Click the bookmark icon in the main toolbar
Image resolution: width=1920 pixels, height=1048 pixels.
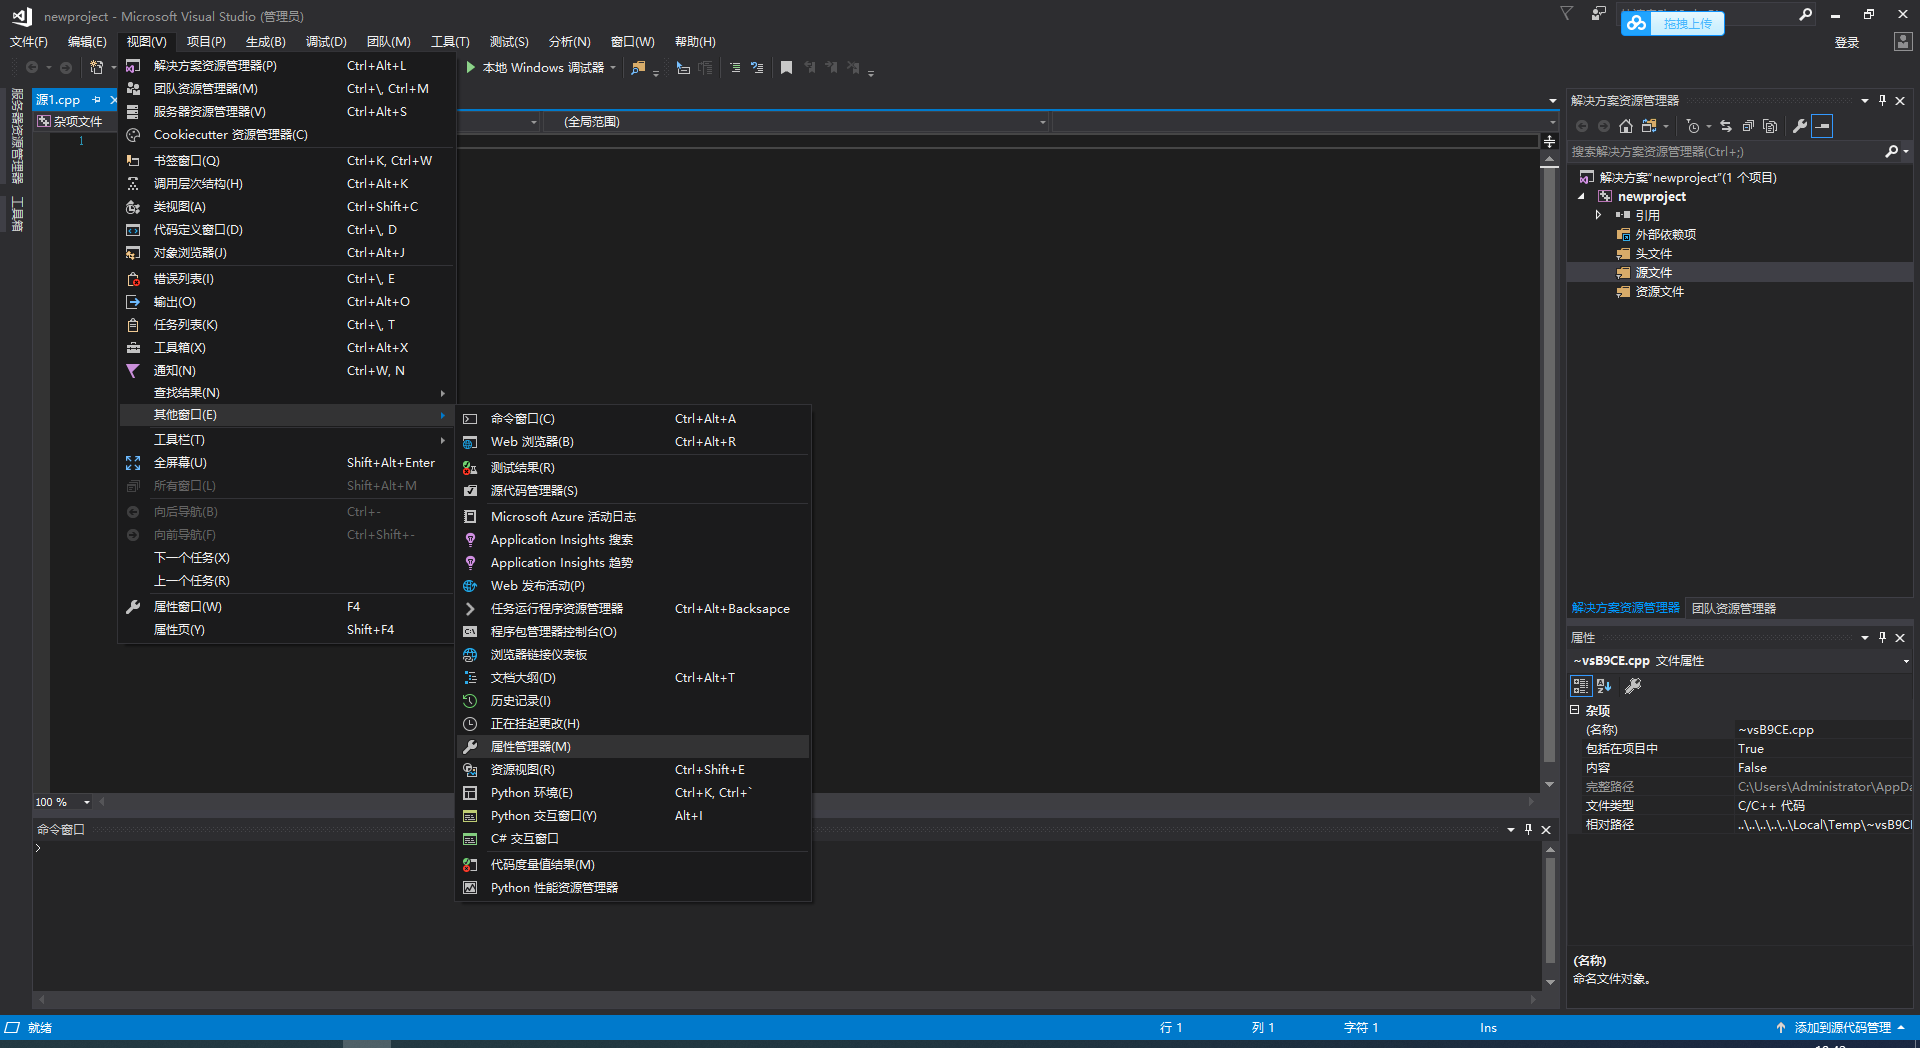pyautogui.click(x=787, y=68)
